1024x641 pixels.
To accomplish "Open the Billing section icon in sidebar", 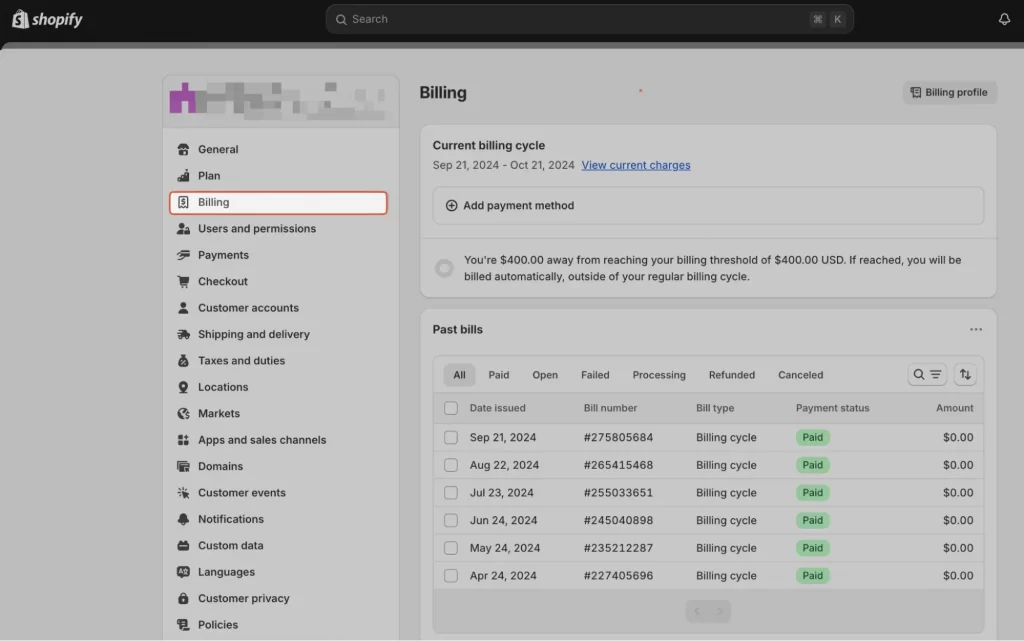I will click(x=184, y=202).
